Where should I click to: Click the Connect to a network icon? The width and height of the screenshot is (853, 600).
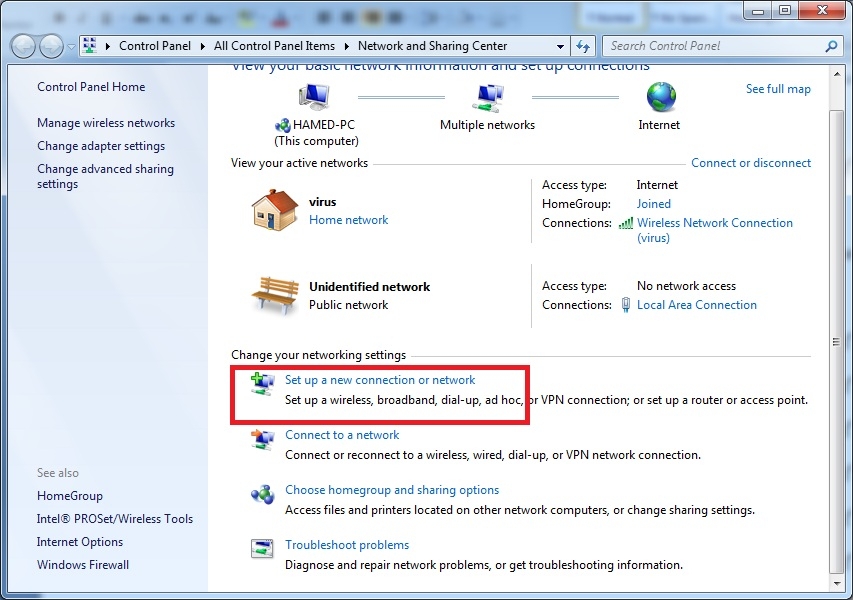262,438
